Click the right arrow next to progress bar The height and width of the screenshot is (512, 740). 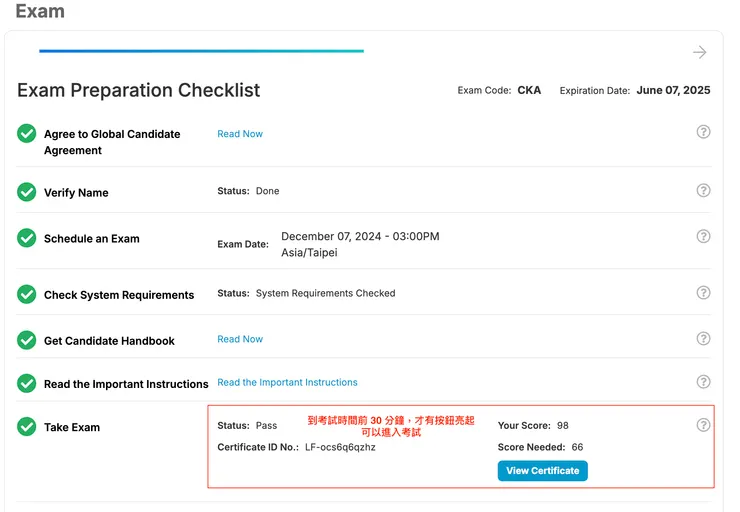click(x=700, y=52)
